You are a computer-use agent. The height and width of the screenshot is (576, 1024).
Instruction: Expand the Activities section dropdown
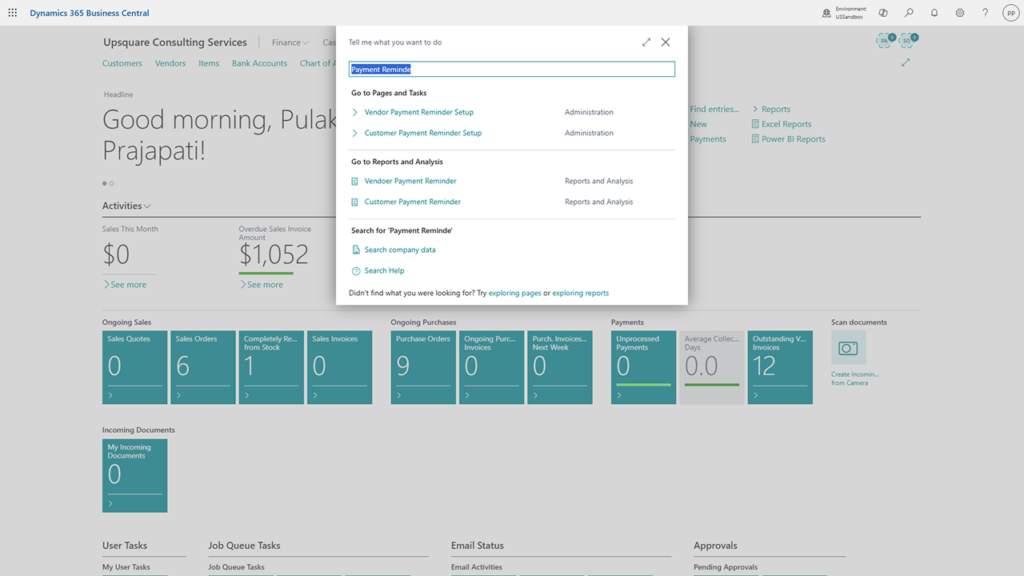pos(127,206)
